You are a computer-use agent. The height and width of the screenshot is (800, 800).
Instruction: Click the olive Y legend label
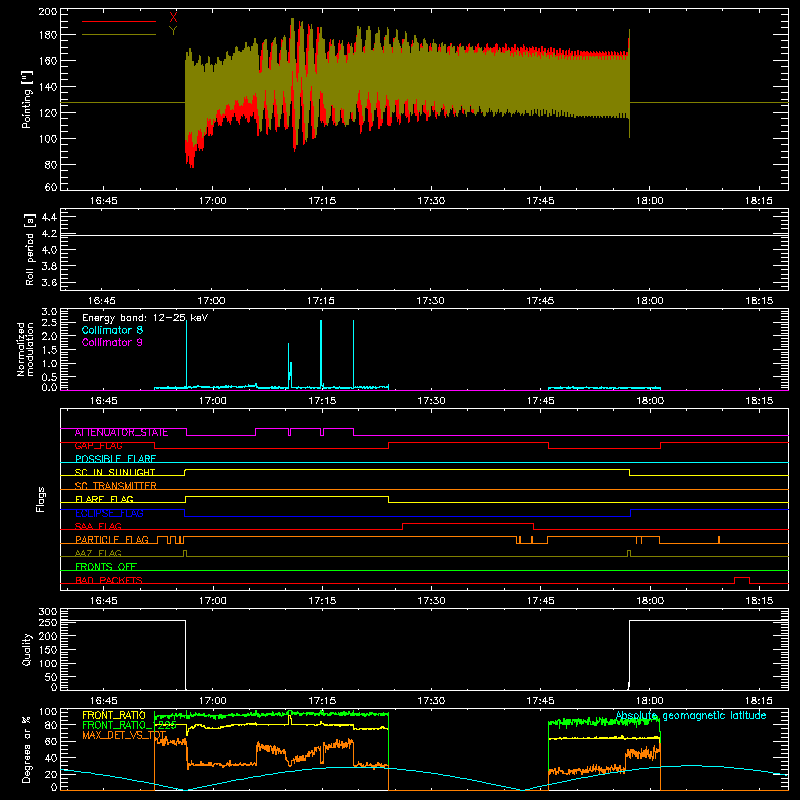pyautogui.click(x=173, y=31)
